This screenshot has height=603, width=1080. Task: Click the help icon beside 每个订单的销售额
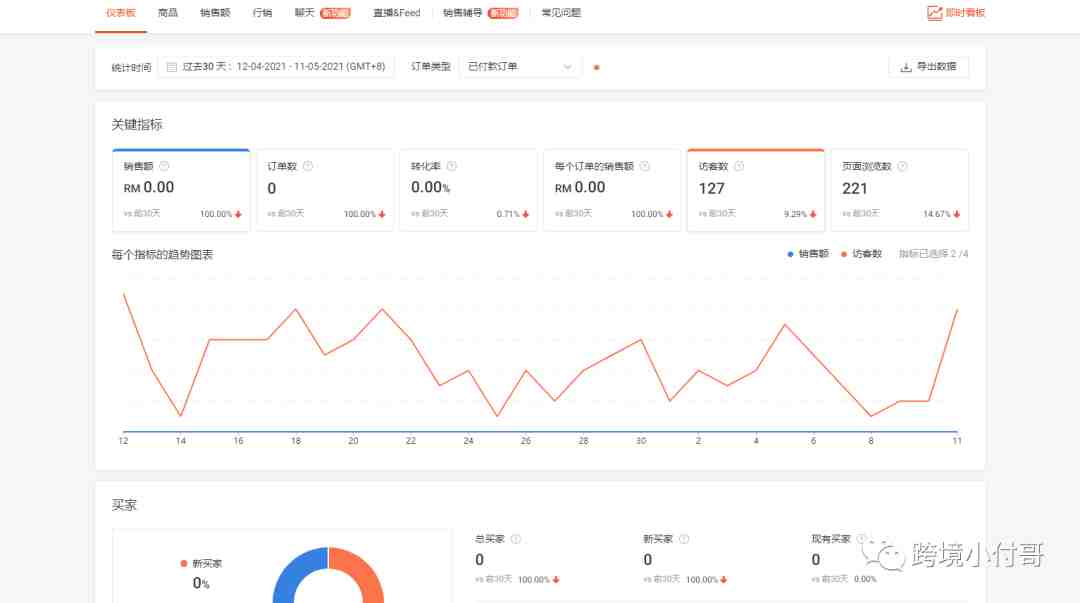point(645,166)
